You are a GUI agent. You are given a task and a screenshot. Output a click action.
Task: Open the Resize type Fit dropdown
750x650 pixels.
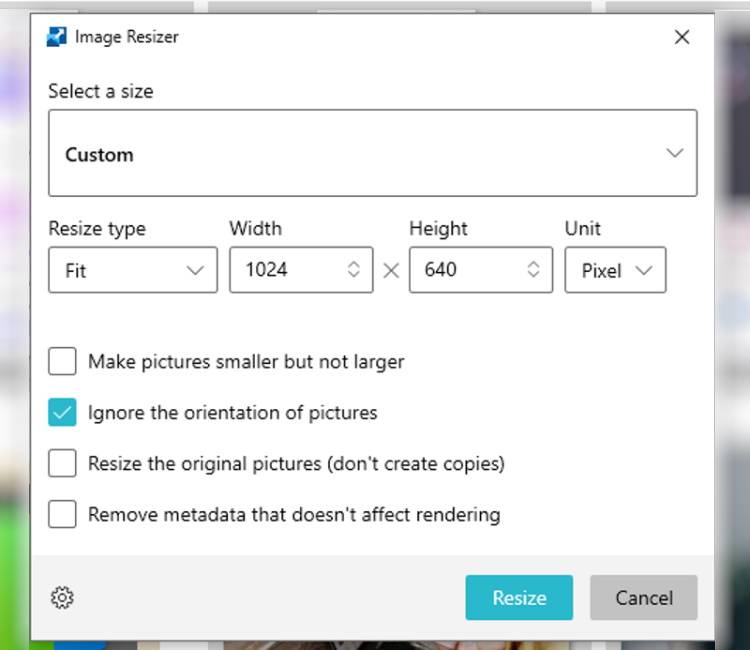pos(133,270)
